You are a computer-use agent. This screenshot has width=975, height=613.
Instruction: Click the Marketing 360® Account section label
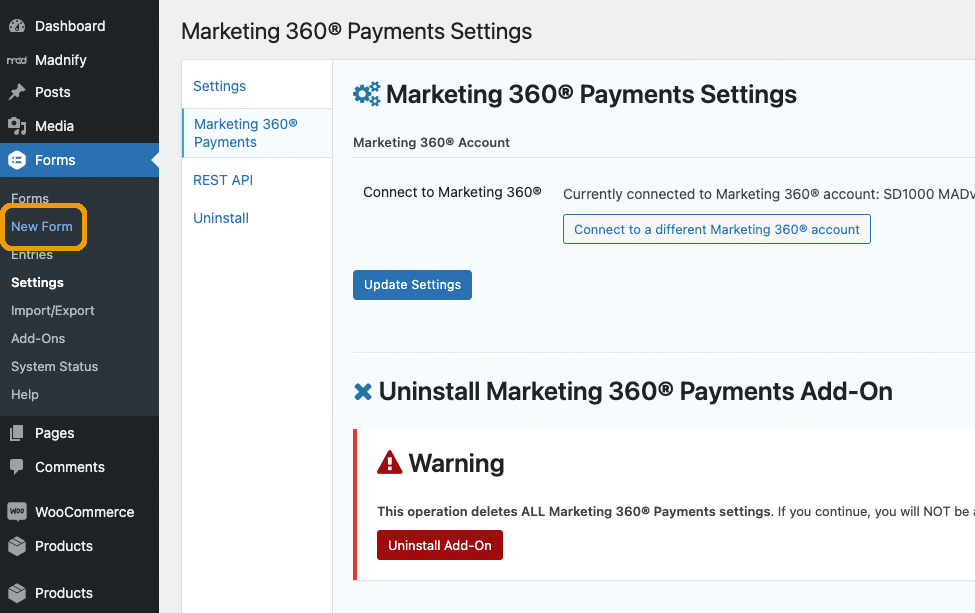432,142
